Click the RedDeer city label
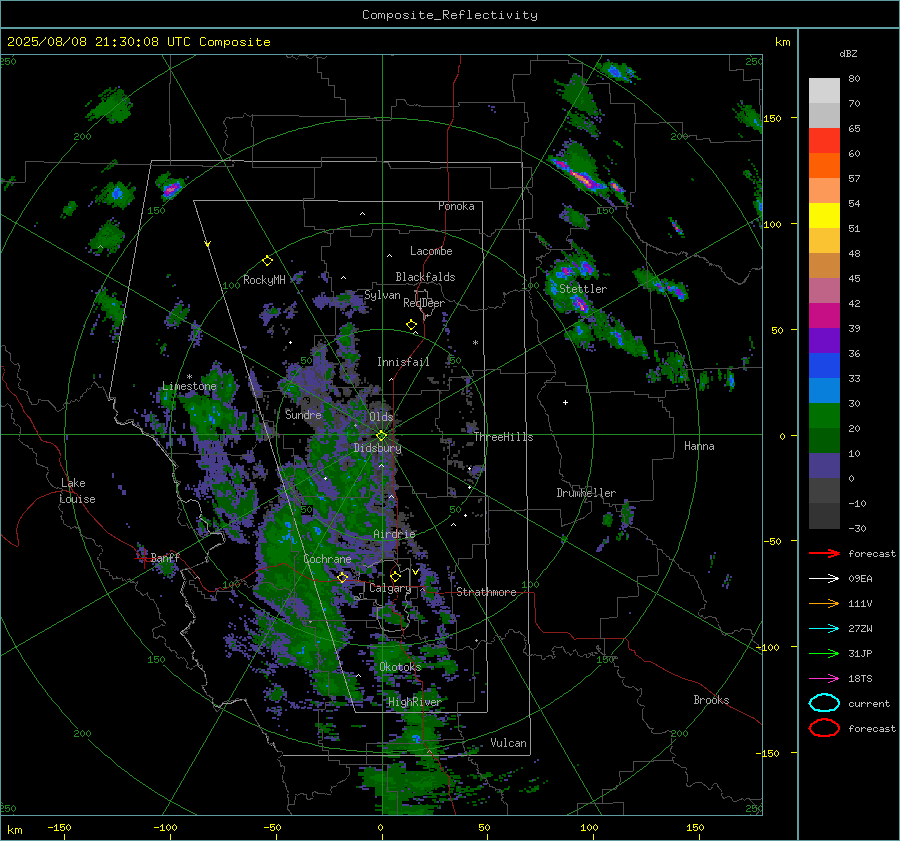This screenshot has width=900, height=841. (424, 303)
